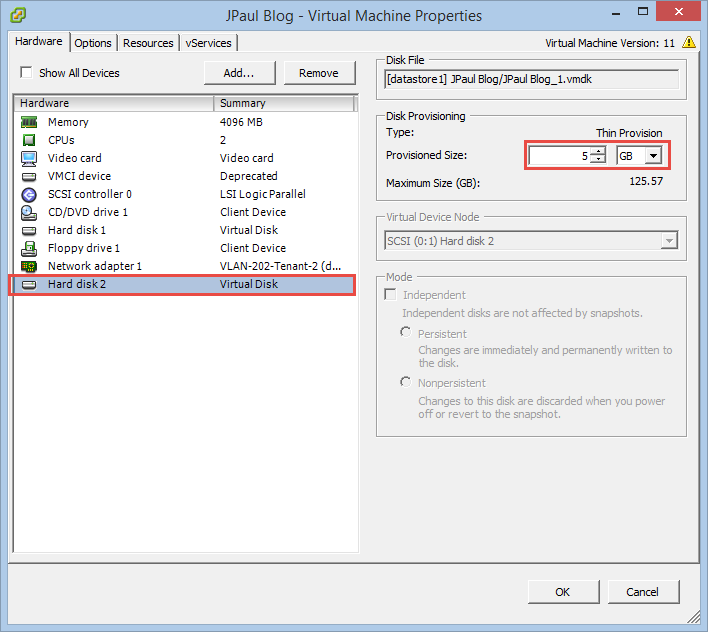Viewport: 708px width, 632px height.
Task: Click the VM version warning triangle icon
Action: coord(689,42)
